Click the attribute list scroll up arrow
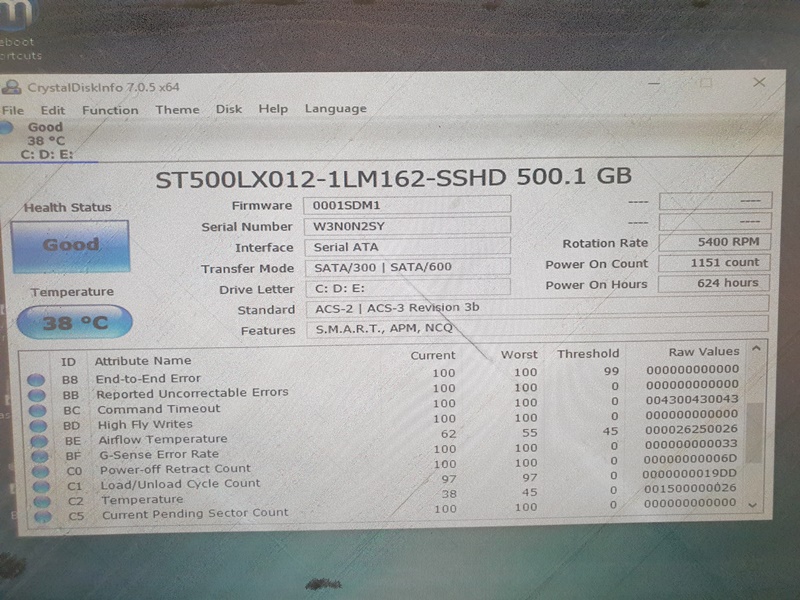Viewport: 800px width, 600px height. (756, 348)
